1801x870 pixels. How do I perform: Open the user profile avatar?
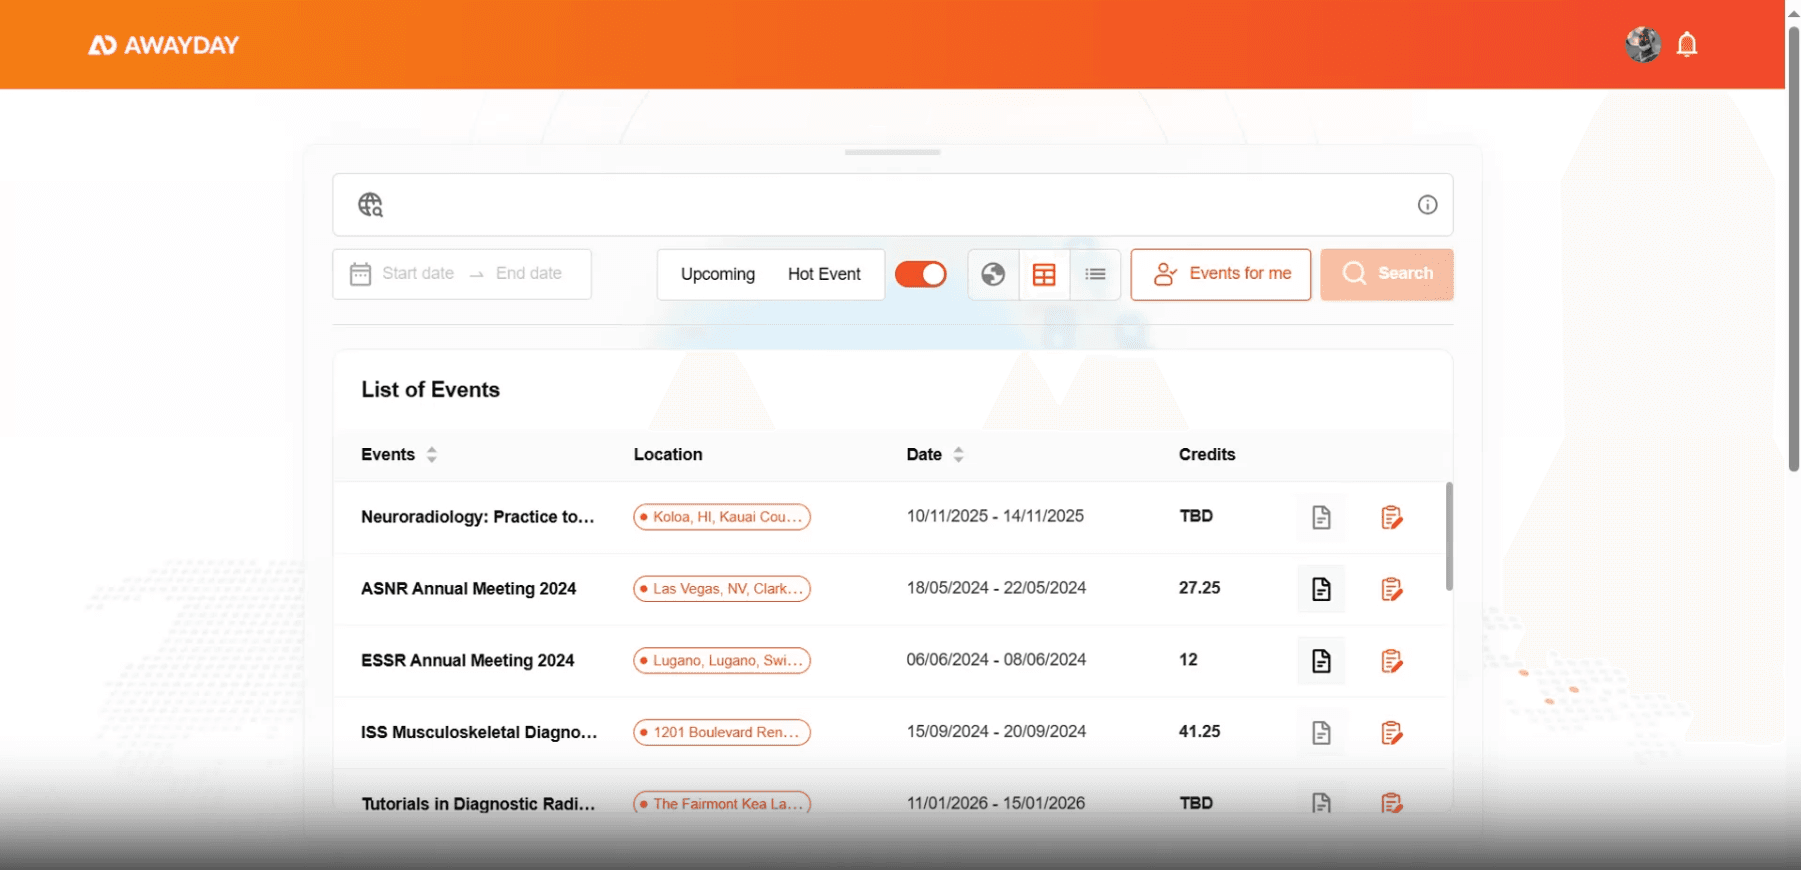pos(1643,44)
